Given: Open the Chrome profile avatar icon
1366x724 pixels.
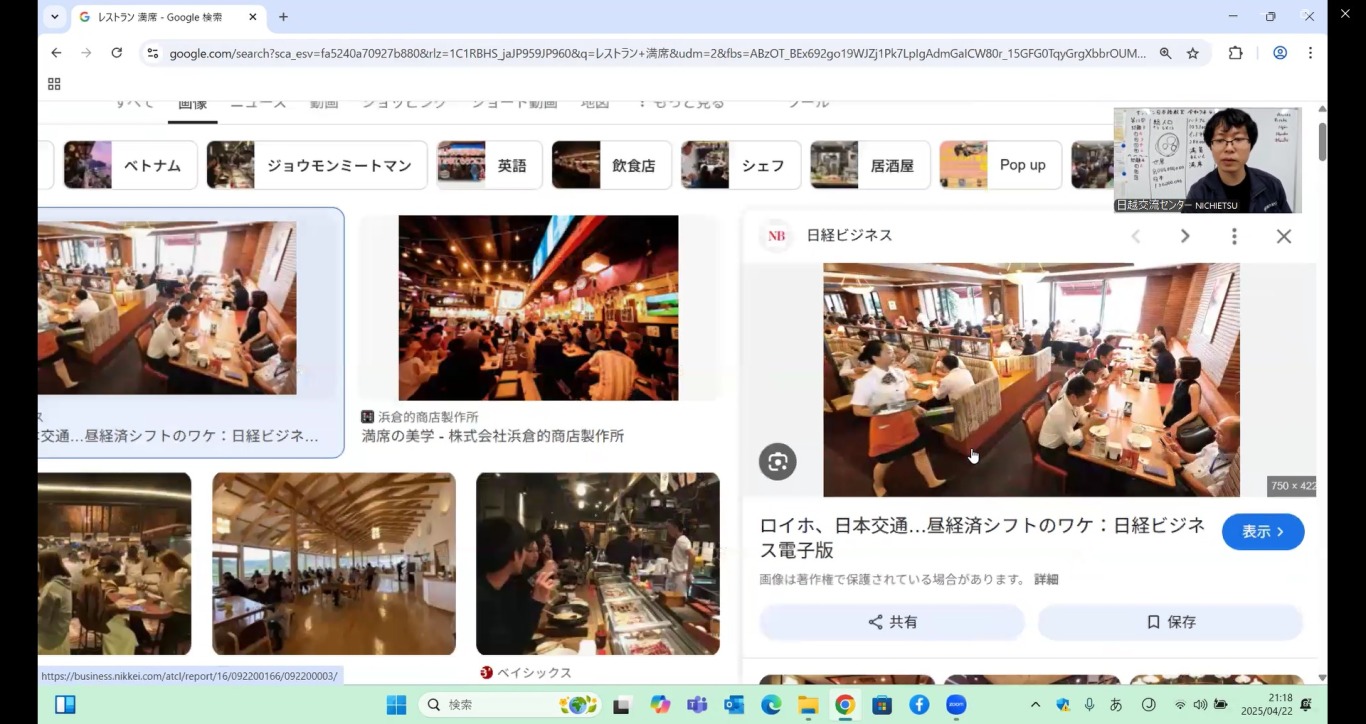Looking at the screenshot, I should [x=1279, y=53].
